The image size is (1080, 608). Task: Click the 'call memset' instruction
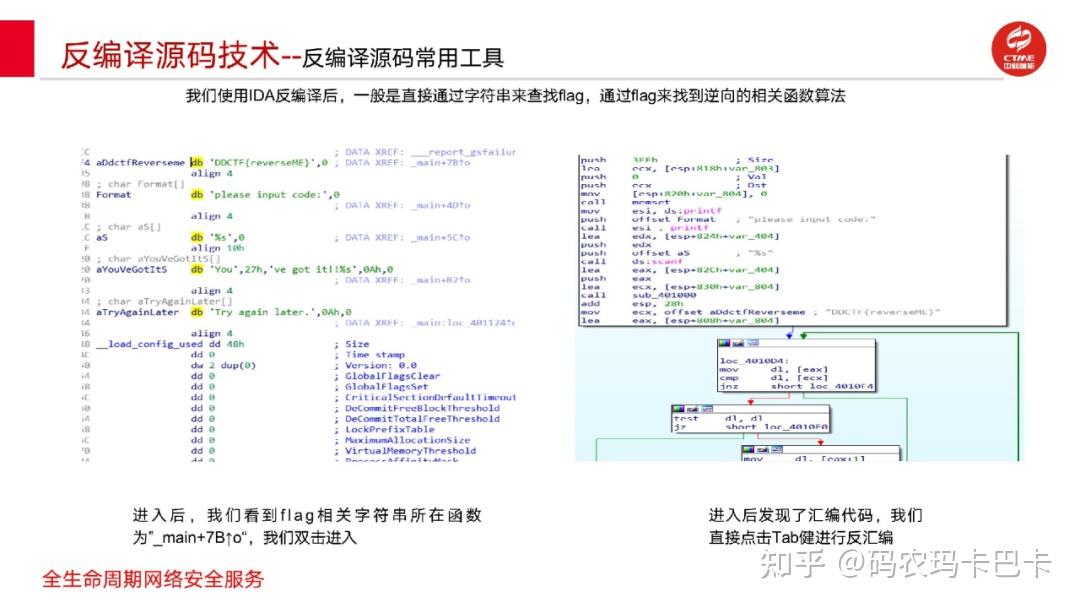click(625, 202)
